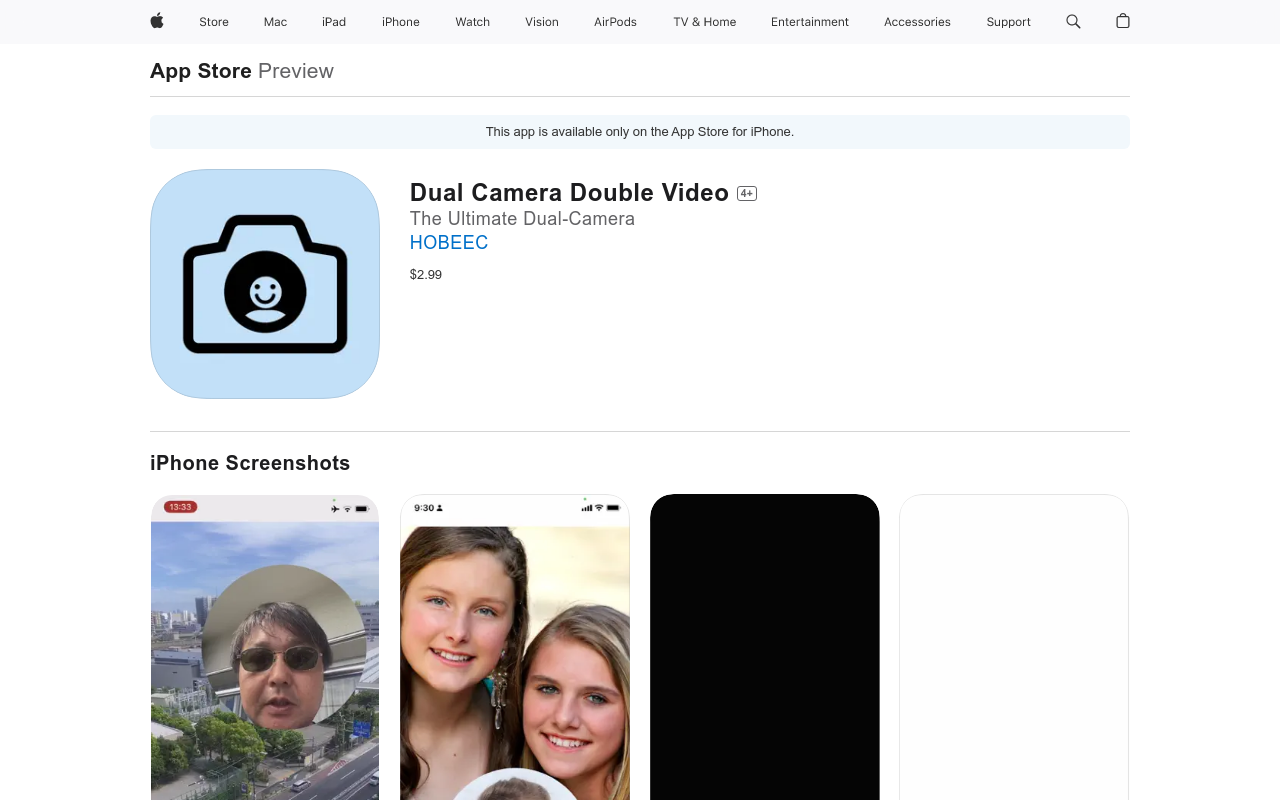Select the 4+ age rating badge
The height and width of the screenshot is (800, 1280).
[747, 193]
